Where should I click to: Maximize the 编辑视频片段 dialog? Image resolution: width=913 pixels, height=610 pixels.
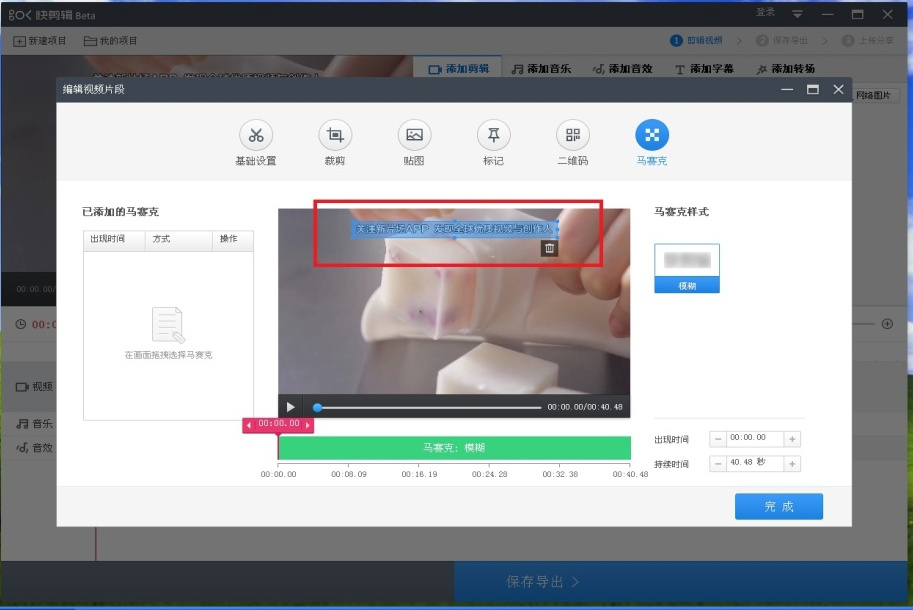tap(812, 89)
